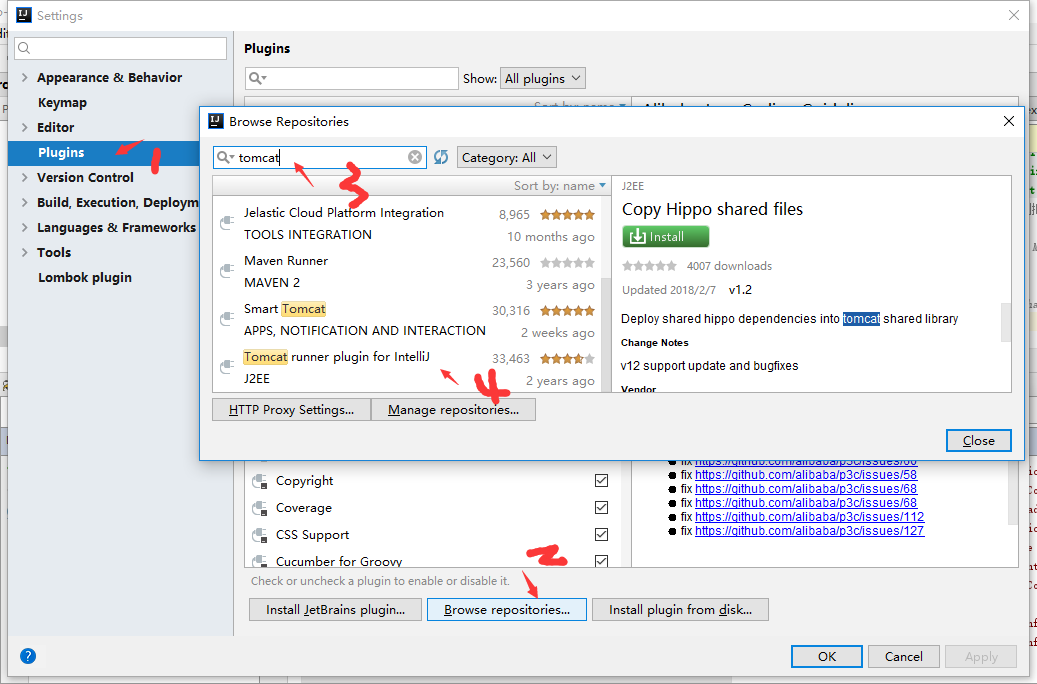Expand the Appearance & Behavior section
1037x684 pixels.
pyautogui.click(x=25, y=78)
